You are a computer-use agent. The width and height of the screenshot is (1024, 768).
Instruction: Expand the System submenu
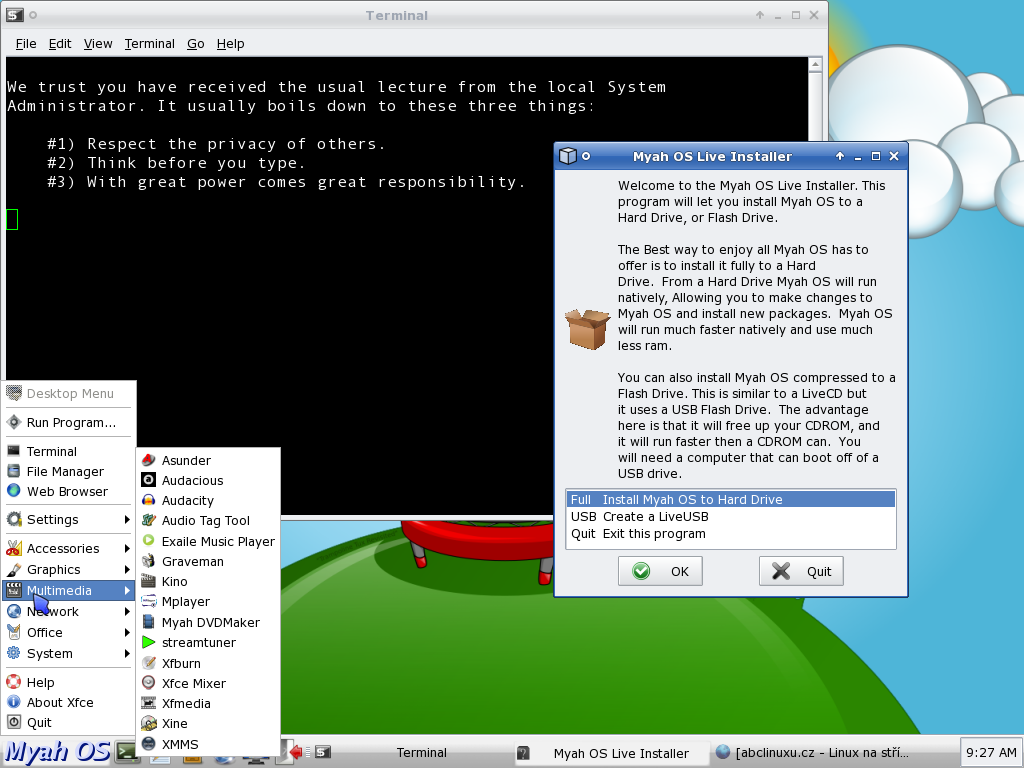tap(69, 654)
